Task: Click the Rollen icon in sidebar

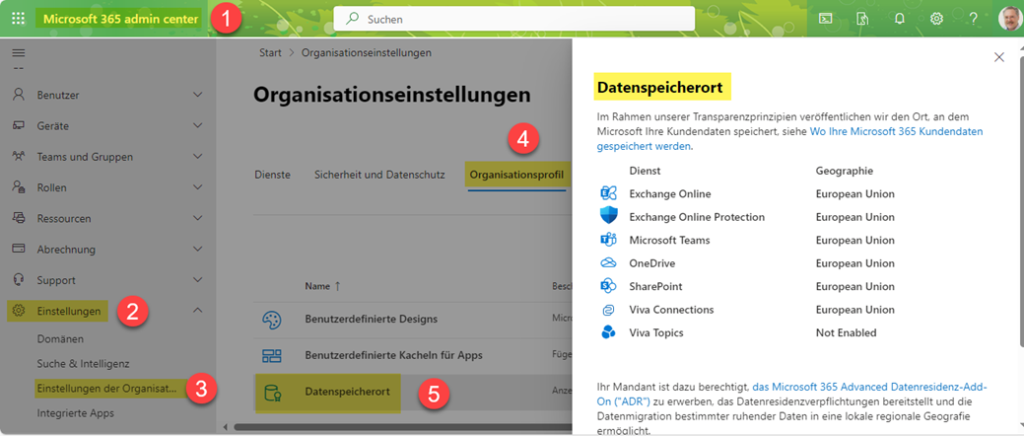Action: pyautogui.click(x=18, y=187)
